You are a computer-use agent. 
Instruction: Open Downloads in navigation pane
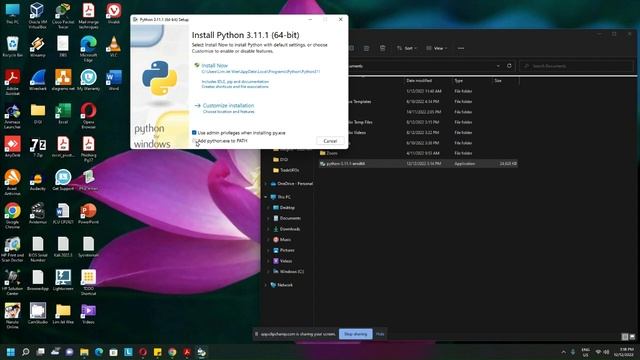(x=290, y=229)
